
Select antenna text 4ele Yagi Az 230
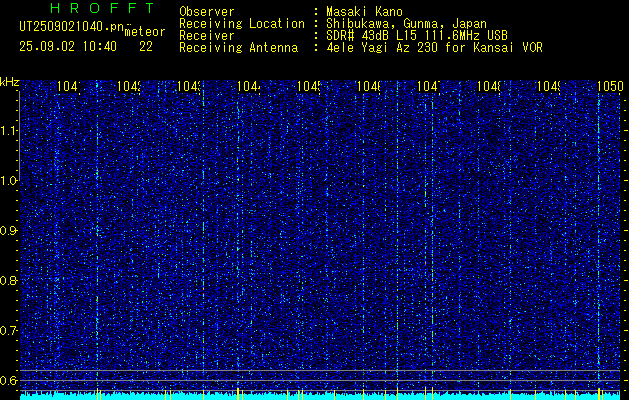pyautogui.click(x=382, y=48)
